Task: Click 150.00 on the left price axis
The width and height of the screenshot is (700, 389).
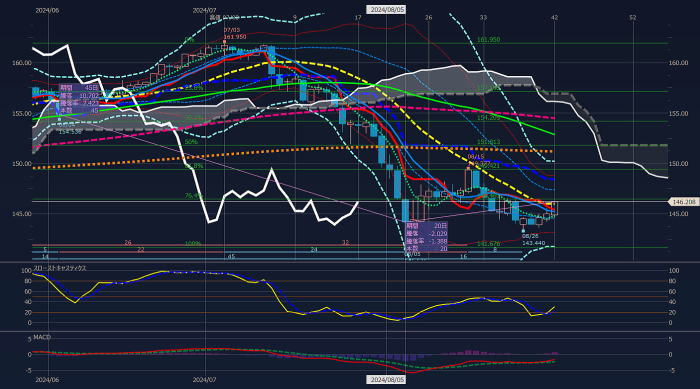Action: [x=22, y=163]
